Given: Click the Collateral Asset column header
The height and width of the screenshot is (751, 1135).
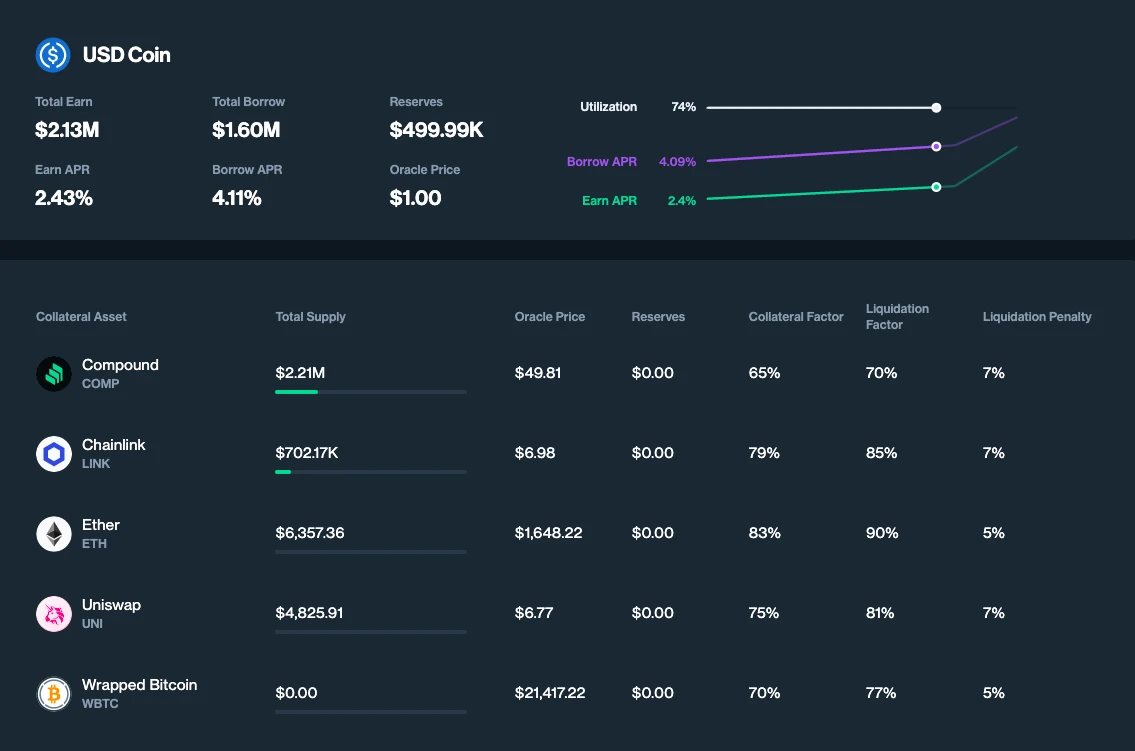Looking at the screenshot, I should 81,317.
